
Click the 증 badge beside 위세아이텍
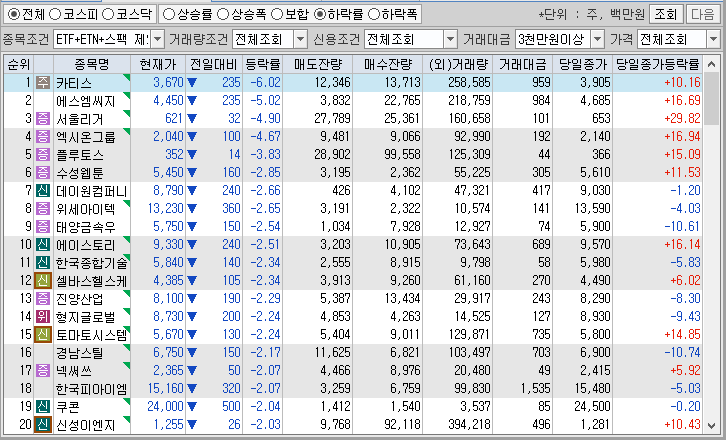(43, 208)
